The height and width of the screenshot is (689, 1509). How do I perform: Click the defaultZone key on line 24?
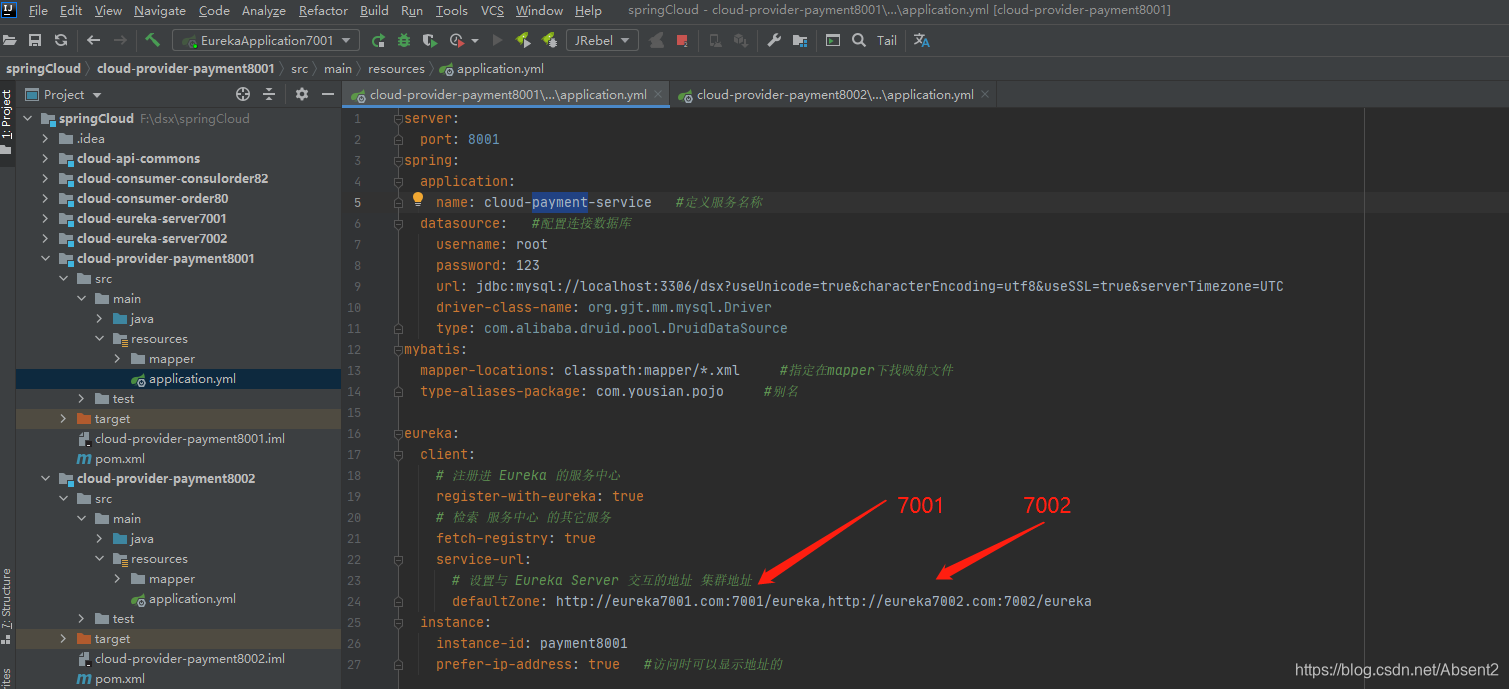(x=497, y=601)
